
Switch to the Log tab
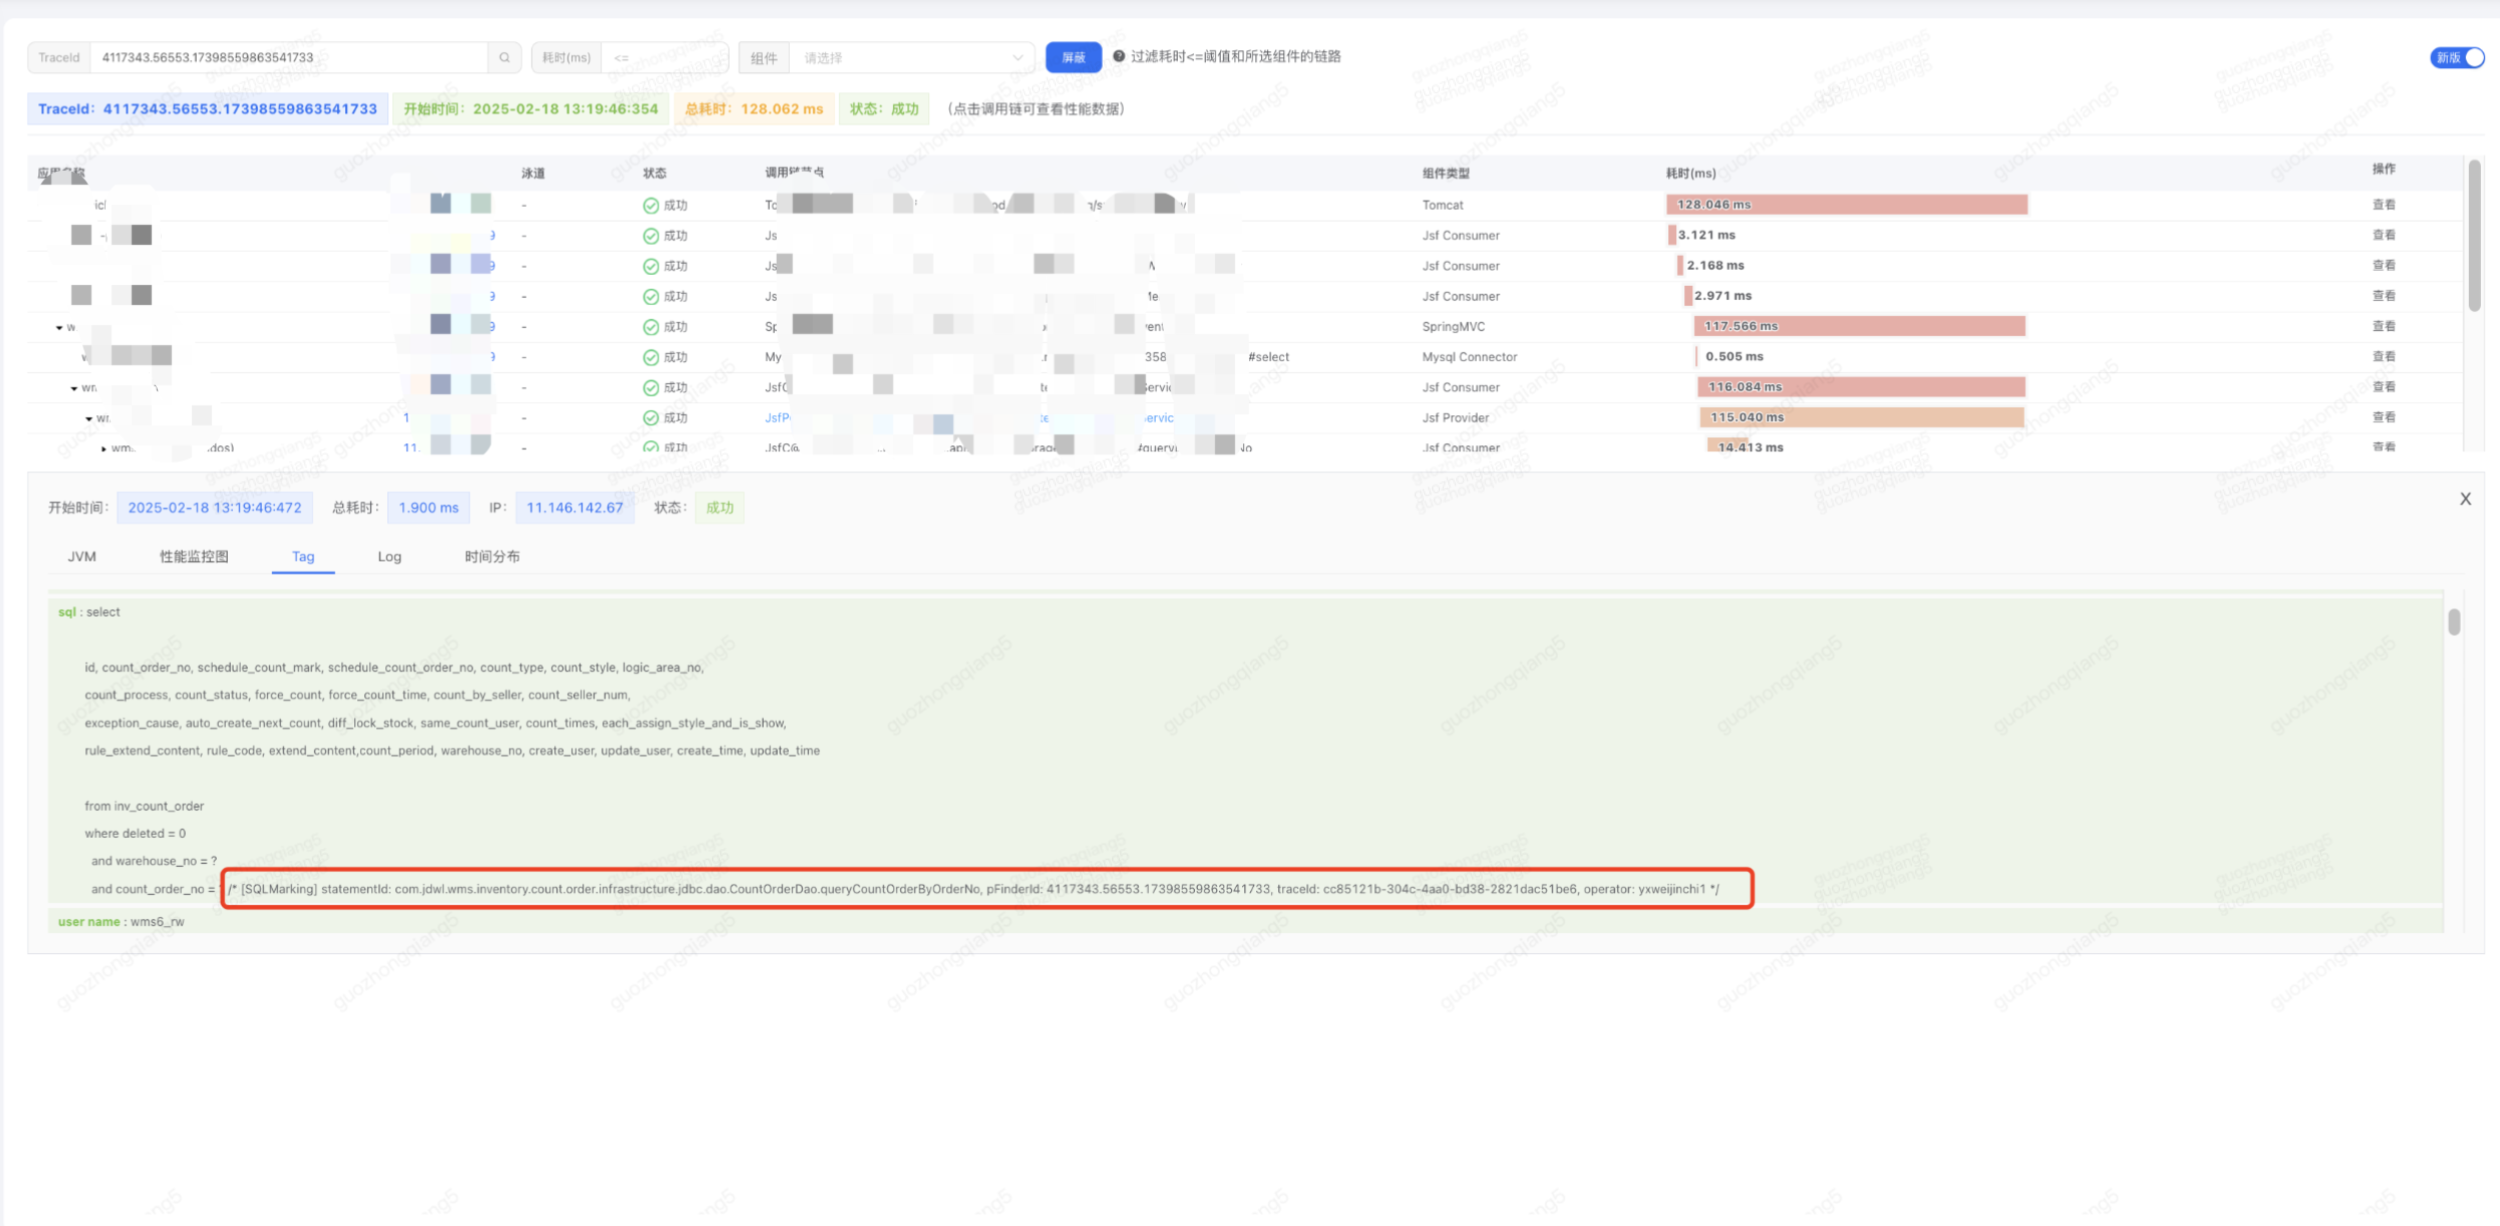[x=389, y=557]
